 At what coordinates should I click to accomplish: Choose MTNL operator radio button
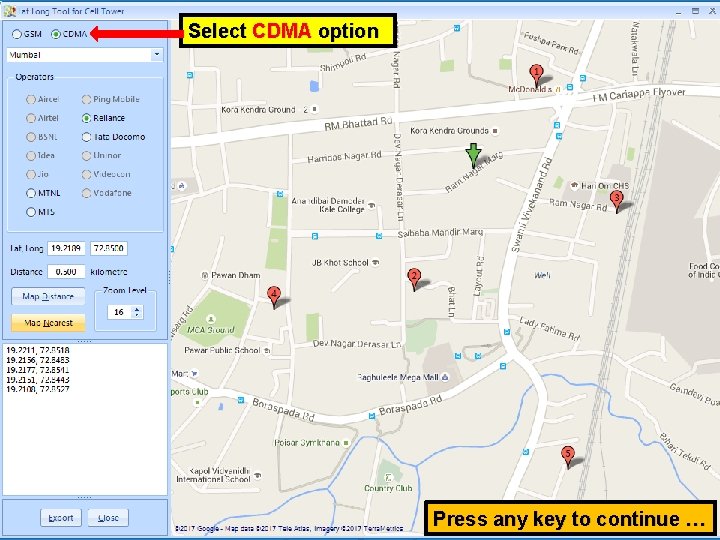[x=31, y=193]
